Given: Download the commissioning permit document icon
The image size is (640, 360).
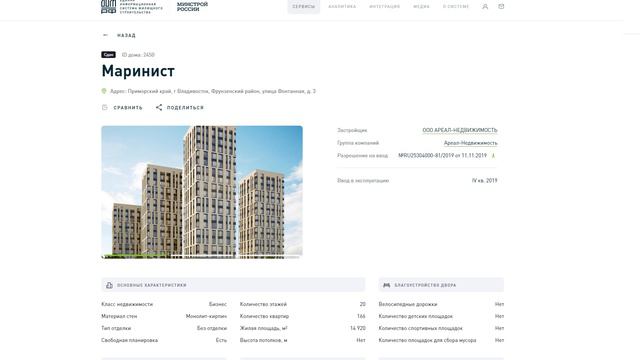Looking at the screenshot, I should click(493, 156).
